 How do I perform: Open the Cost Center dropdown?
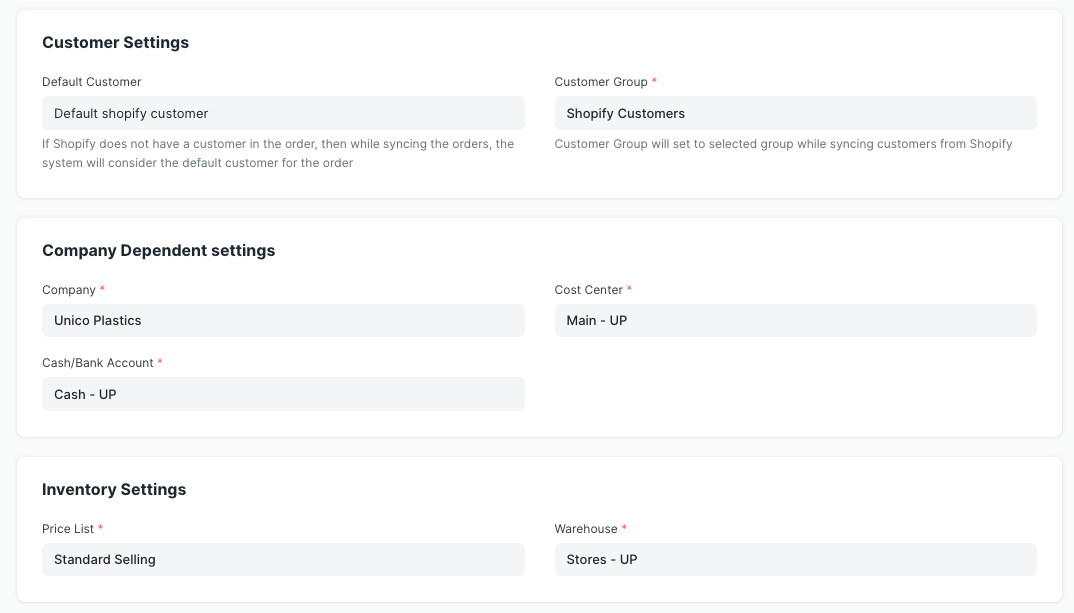[795, 320]
